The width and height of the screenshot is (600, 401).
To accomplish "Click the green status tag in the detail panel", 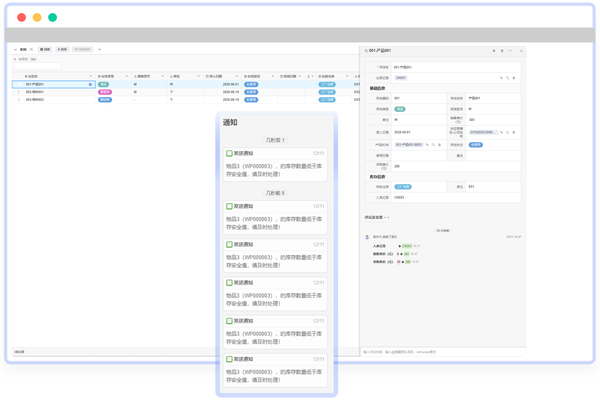I will [400, 109].
